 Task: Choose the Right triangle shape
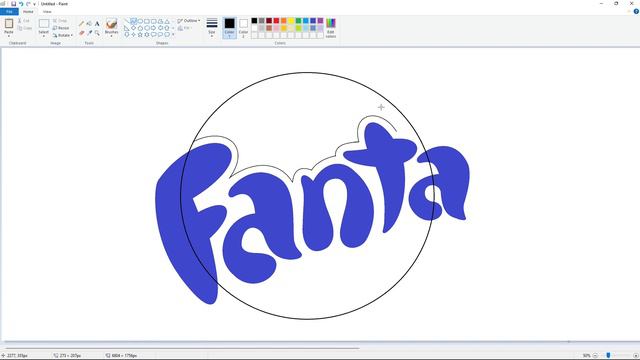click(x=127, y=28)
